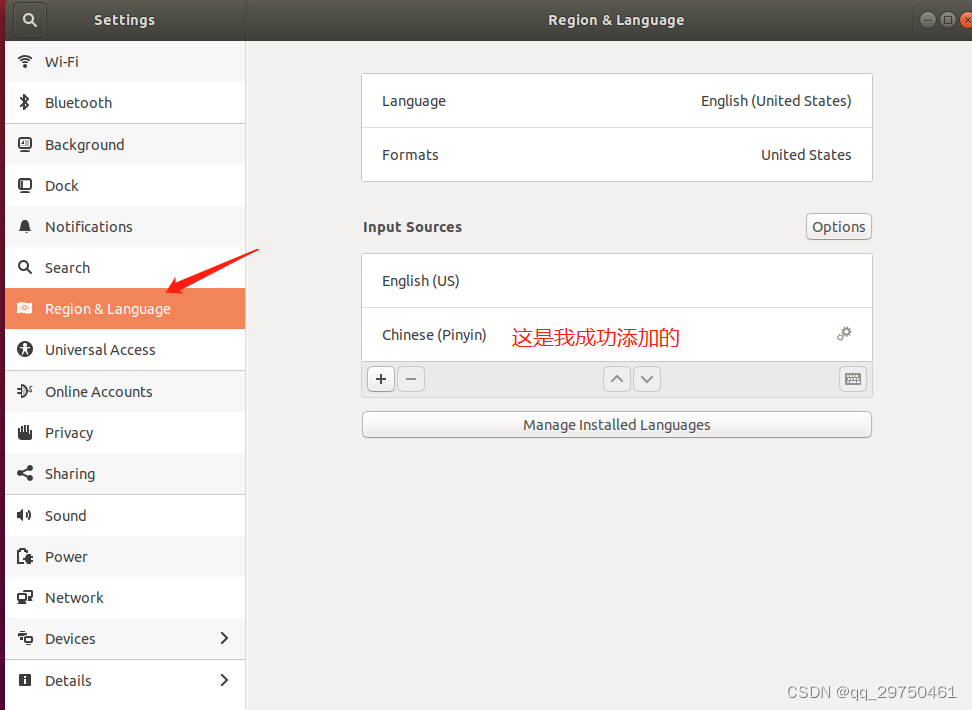Move input source down arrow
The height and width of the screenshot is (710, 972).
click(x=647, y=379)
